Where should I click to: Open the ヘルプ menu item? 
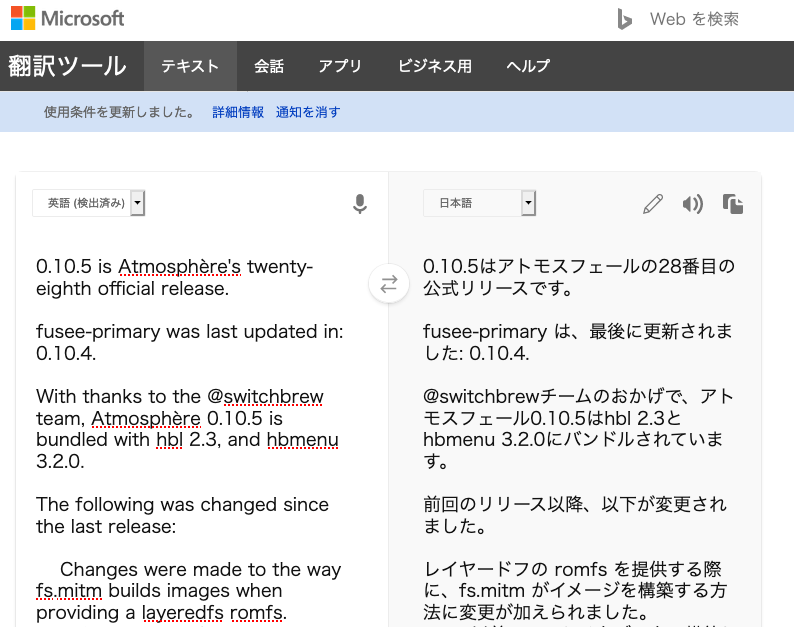coord(528,66)
